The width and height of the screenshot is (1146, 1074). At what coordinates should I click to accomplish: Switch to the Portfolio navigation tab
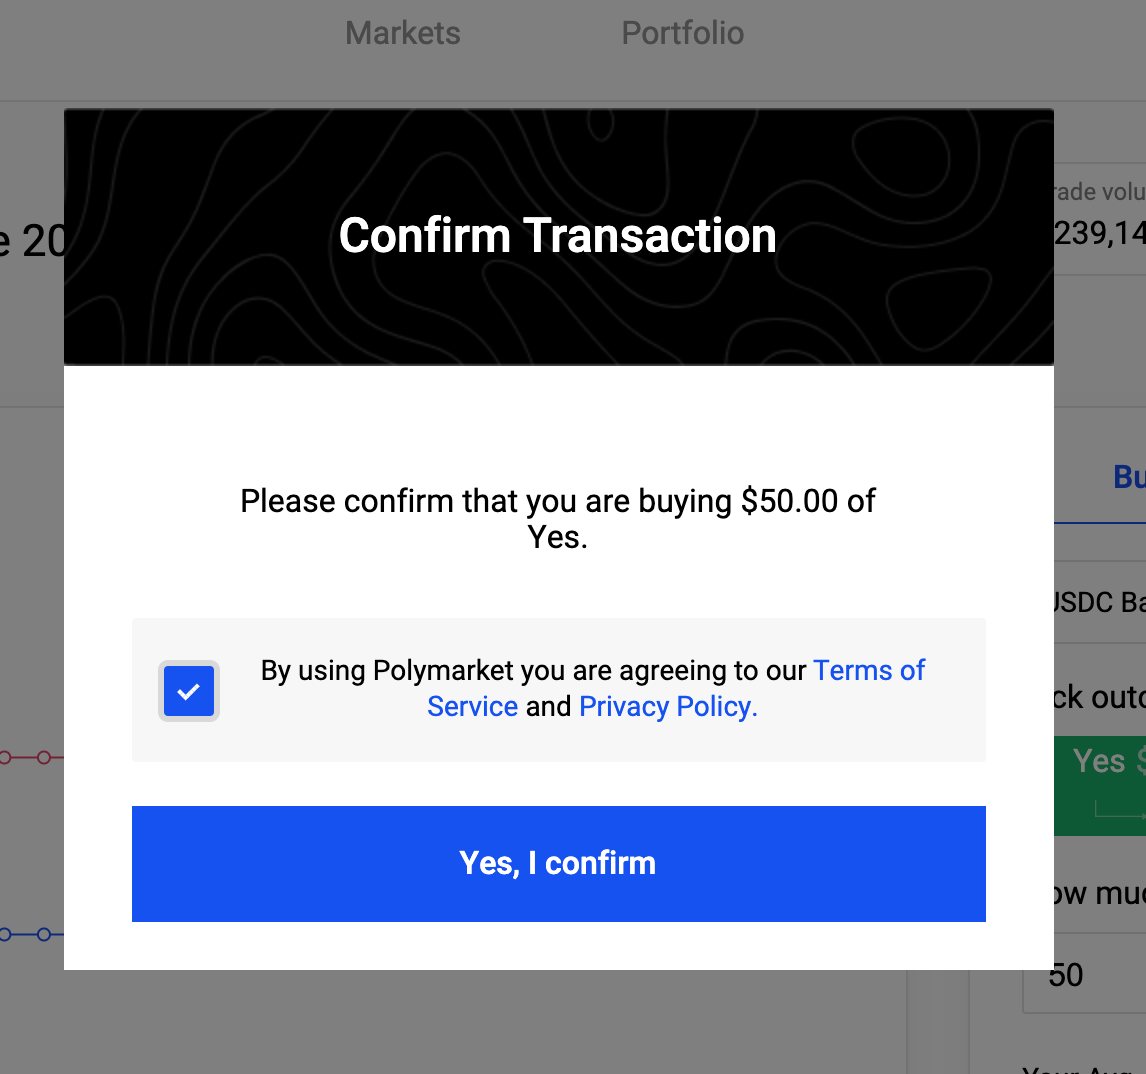[x=683, y=33]
